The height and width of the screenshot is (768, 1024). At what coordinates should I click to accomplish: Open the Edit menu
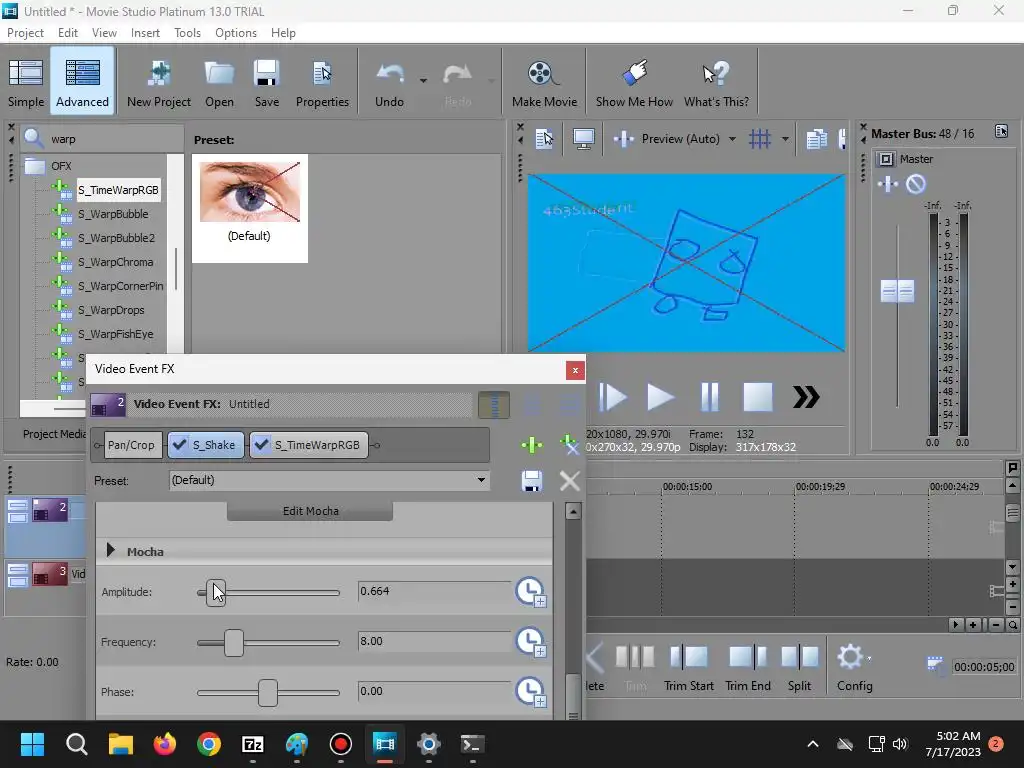pos(67,33)
